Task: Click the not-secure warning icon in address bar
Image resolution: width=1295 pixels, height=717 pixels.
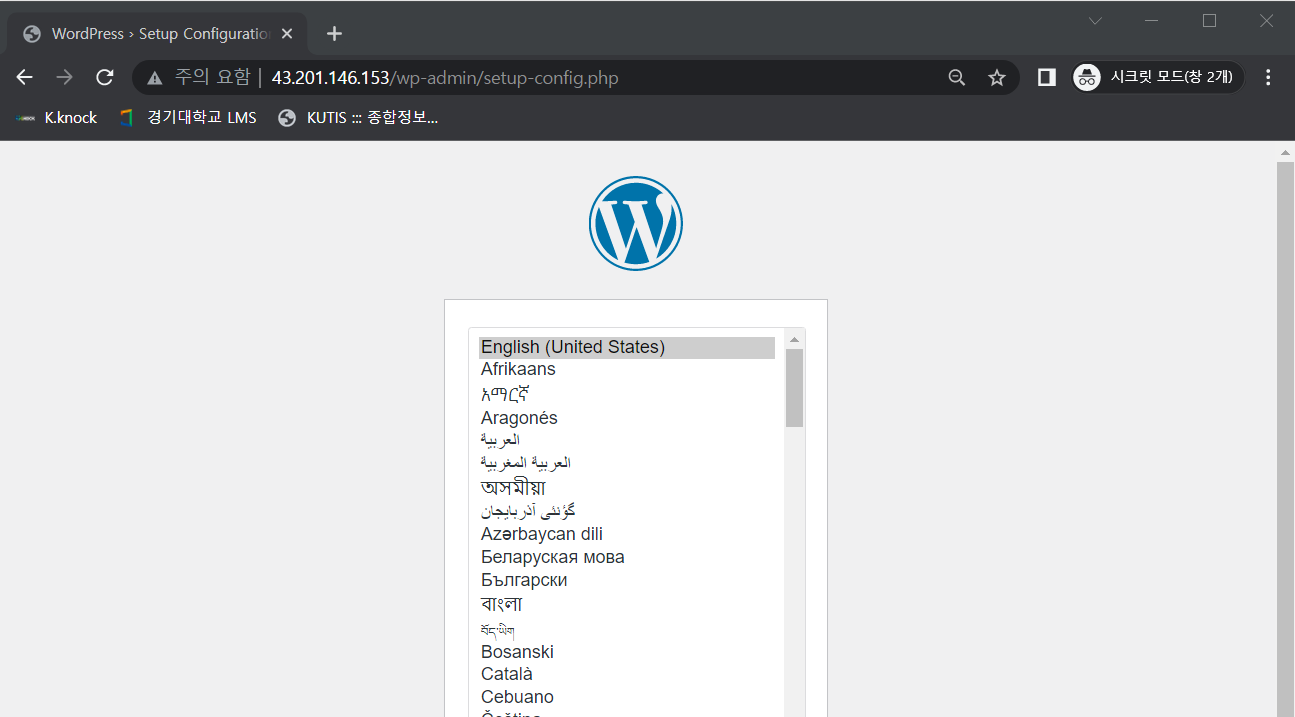Action: (x=154, y=77)
